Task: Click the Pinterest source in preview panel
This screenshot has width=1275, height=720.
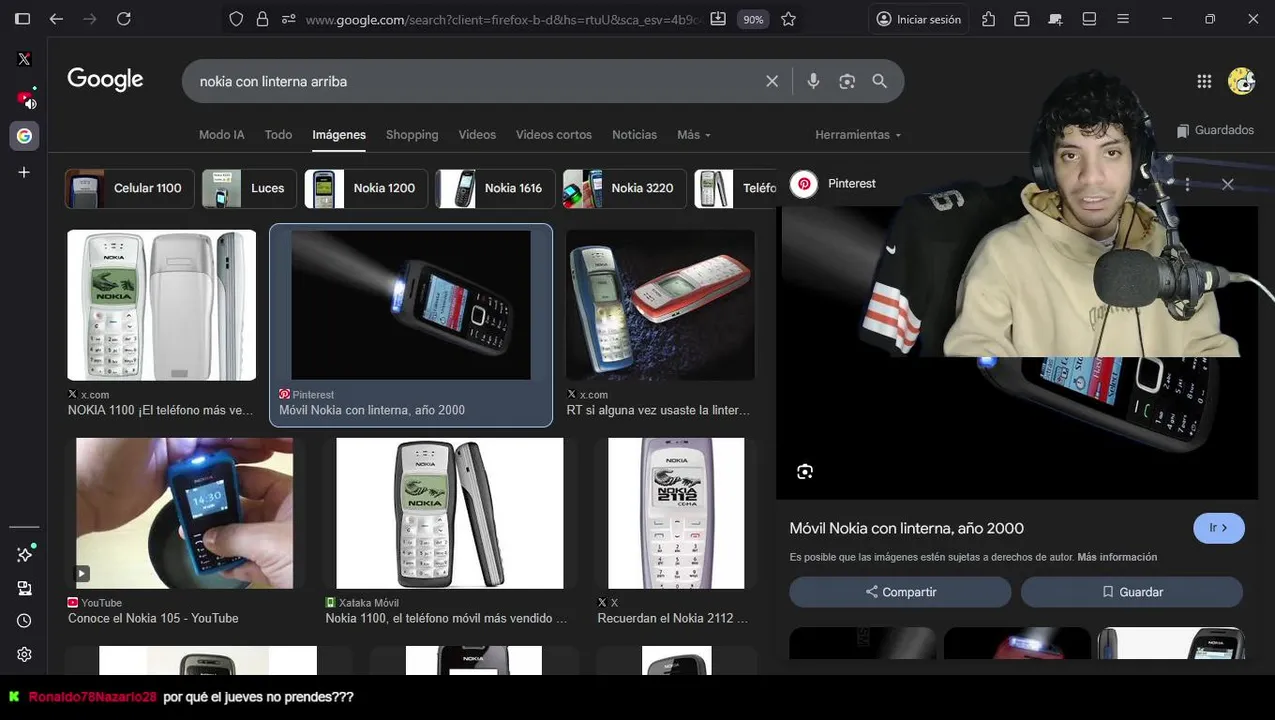Action: coord(833,184)
